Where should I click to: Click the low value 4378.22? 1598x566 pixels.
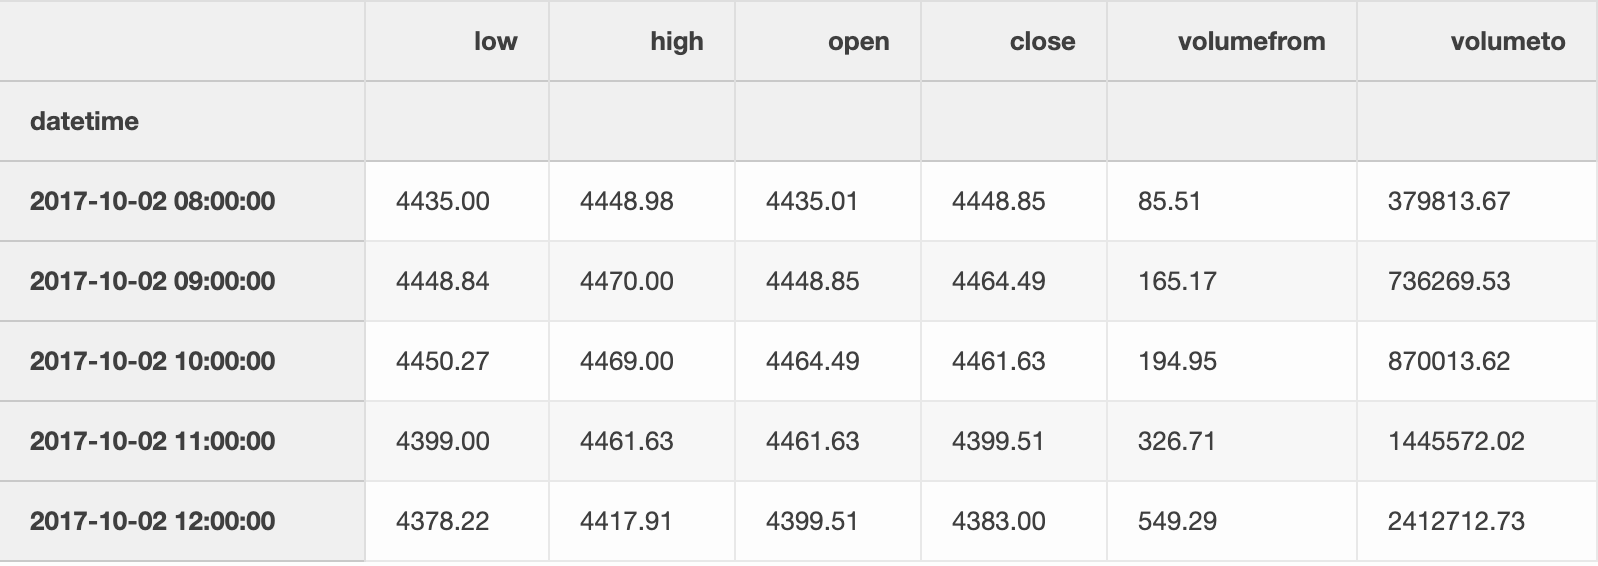(442, 521)
